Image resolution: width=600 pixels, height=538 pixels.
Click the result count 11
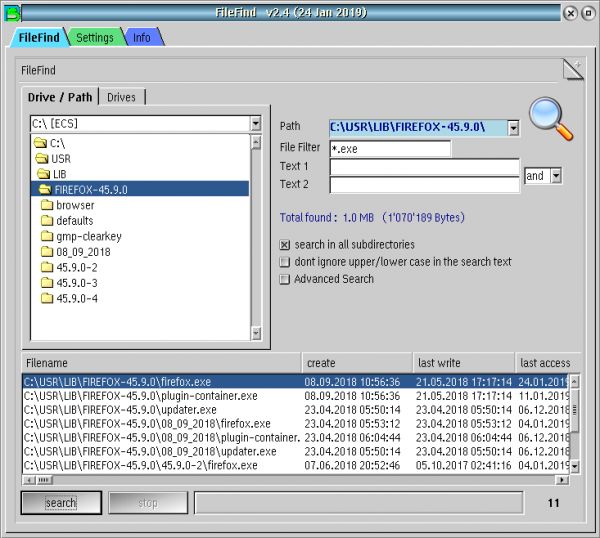(553, 503)
